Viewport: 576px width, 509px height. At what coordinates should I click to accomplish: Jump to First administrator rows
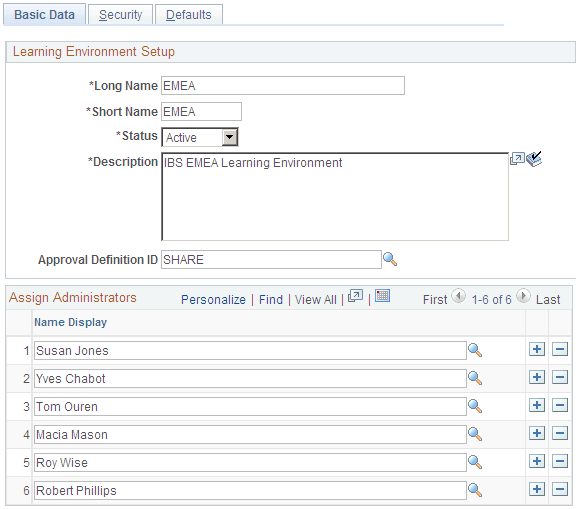(x=435, y=300)
